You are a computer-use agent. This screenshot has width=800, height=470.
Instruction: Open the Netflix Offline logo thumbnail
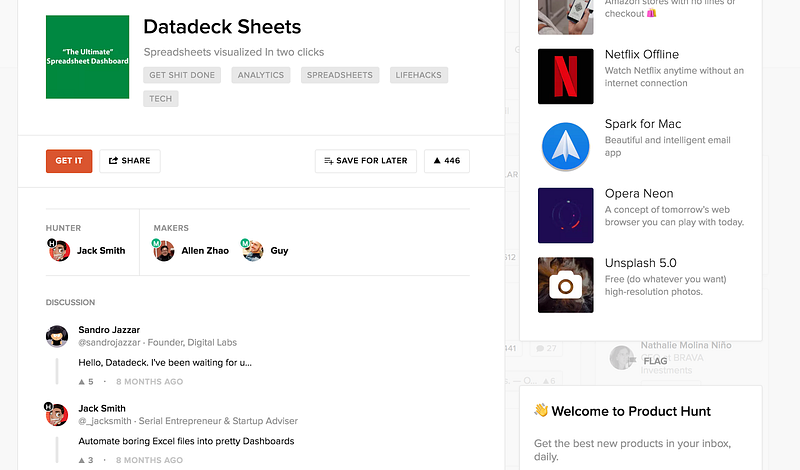[566, 77]
